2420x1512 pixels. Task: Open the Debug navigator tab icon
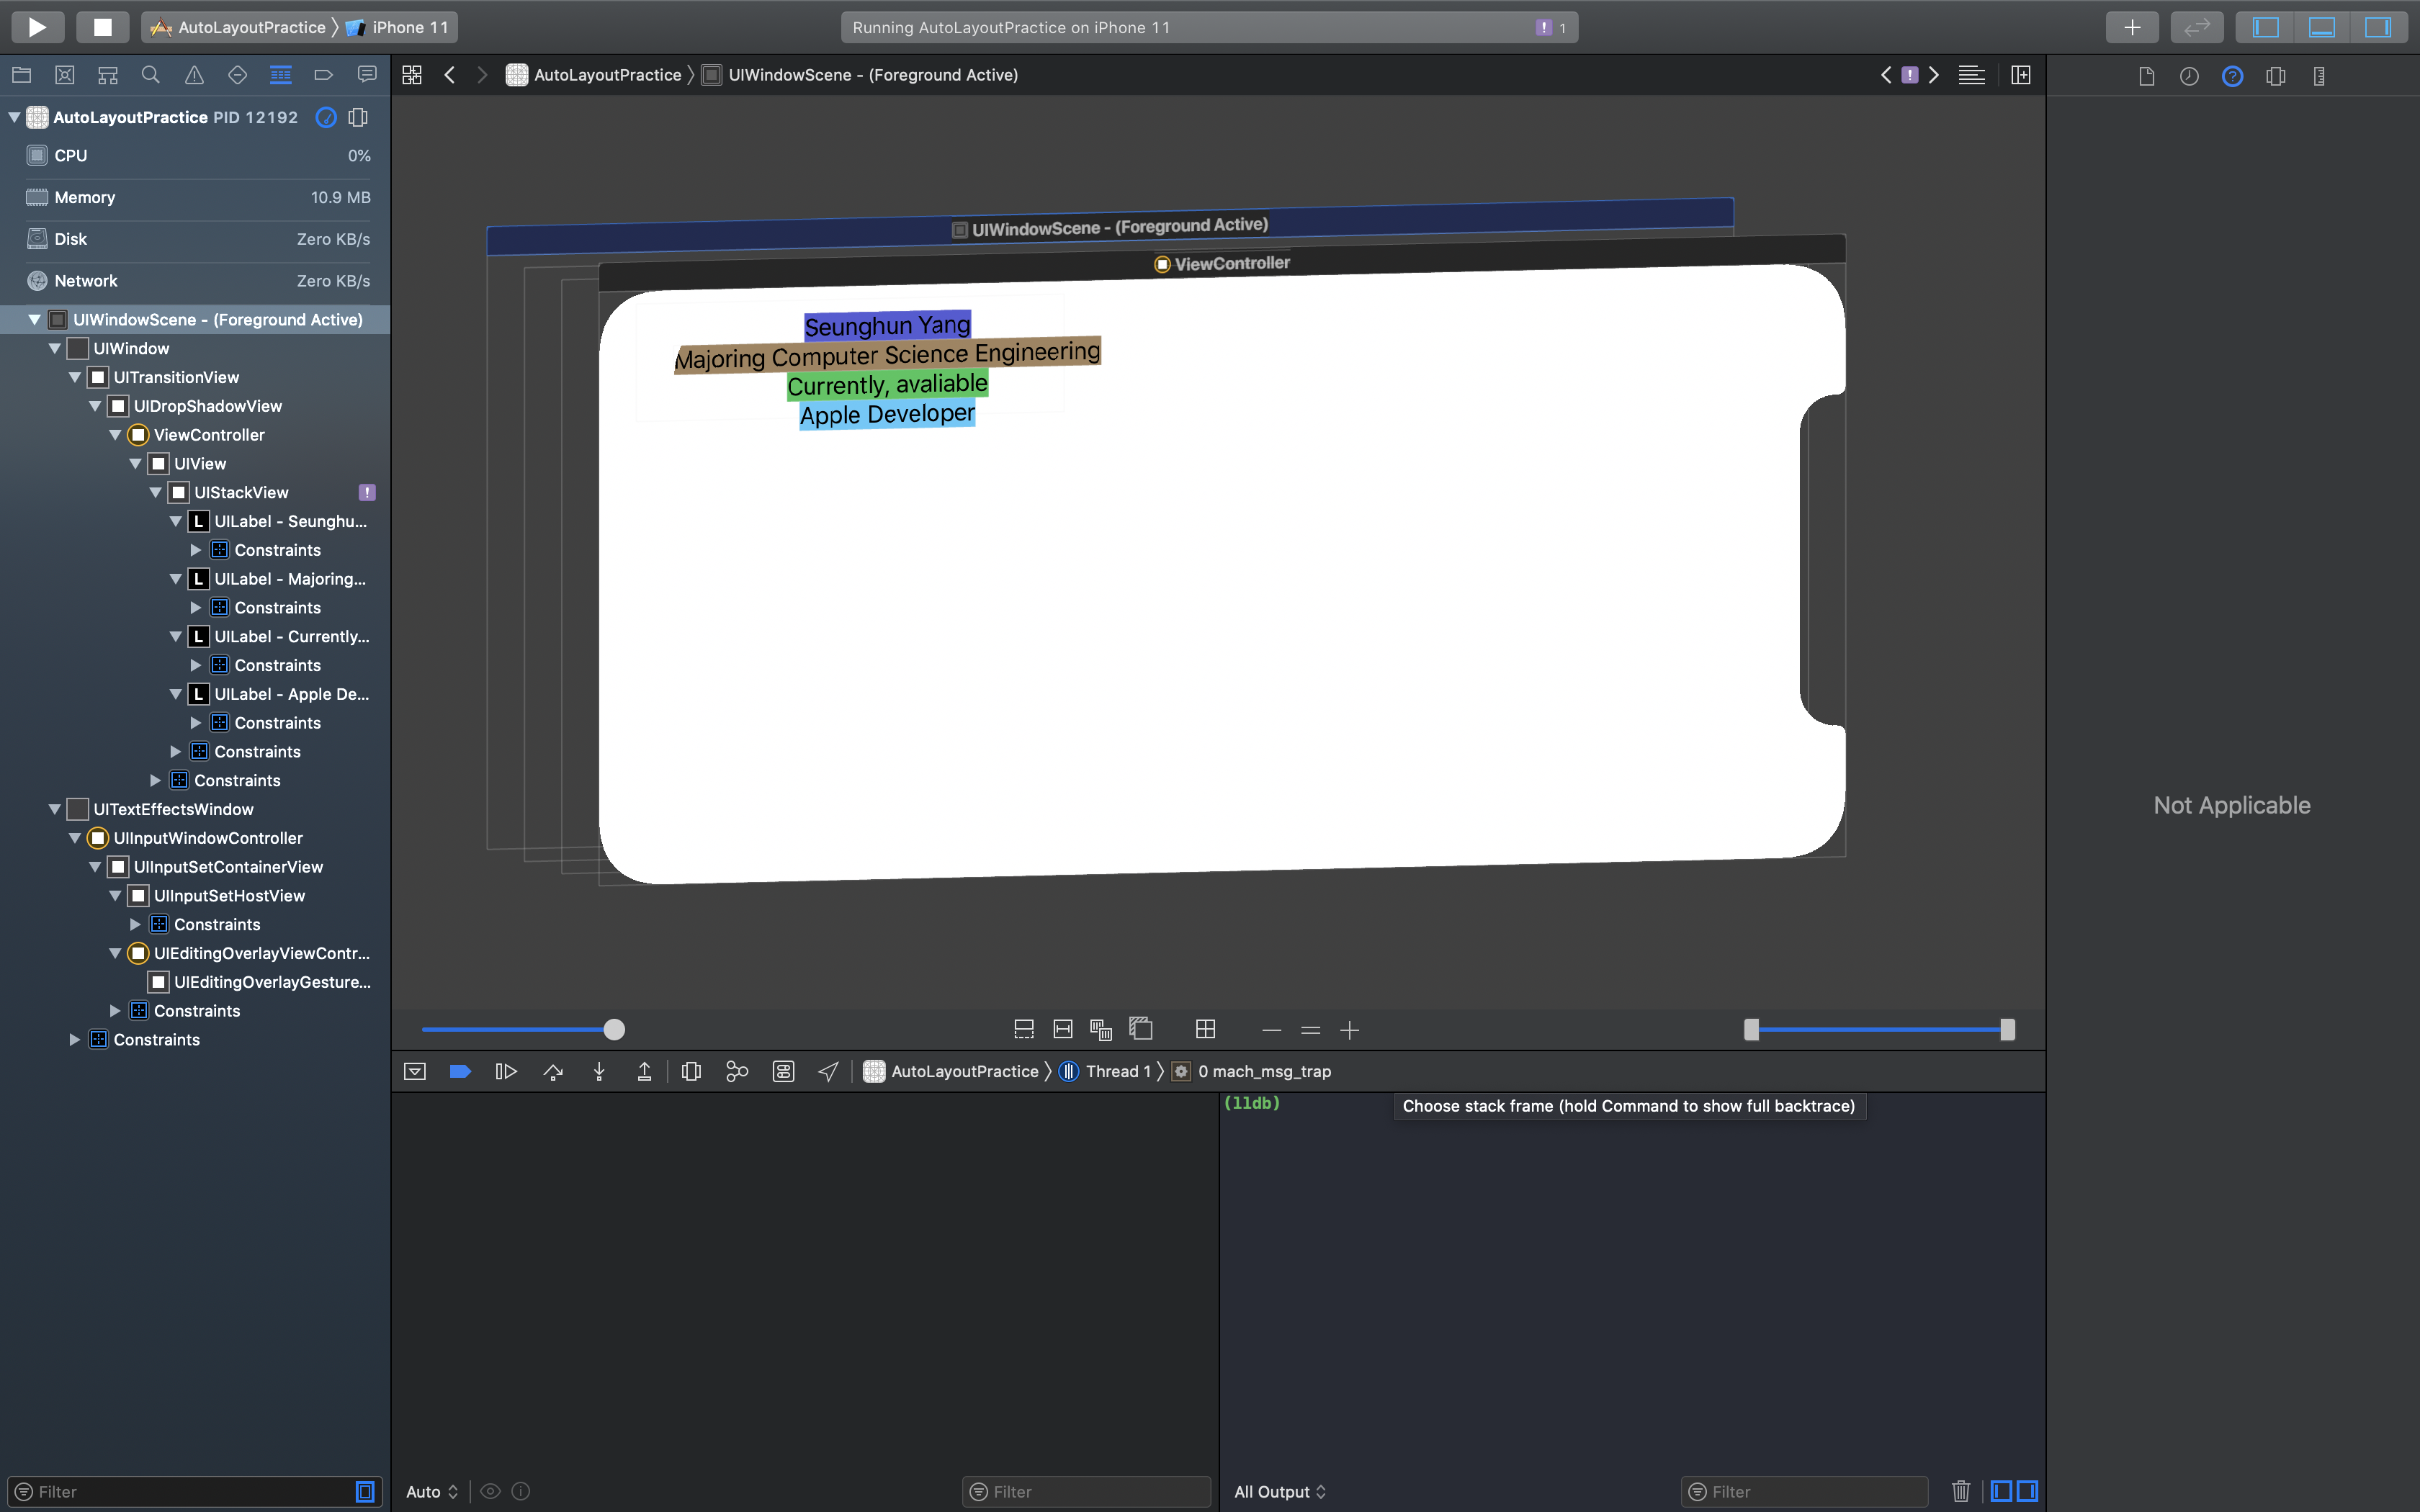(281, 75)
